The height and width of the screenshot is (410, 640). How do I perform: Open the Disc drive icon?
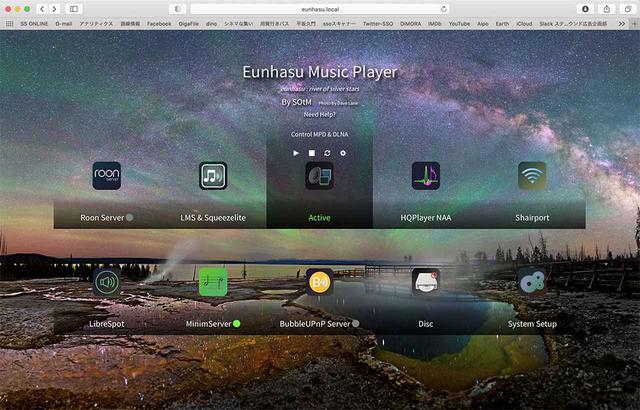[x=426, y=282]
